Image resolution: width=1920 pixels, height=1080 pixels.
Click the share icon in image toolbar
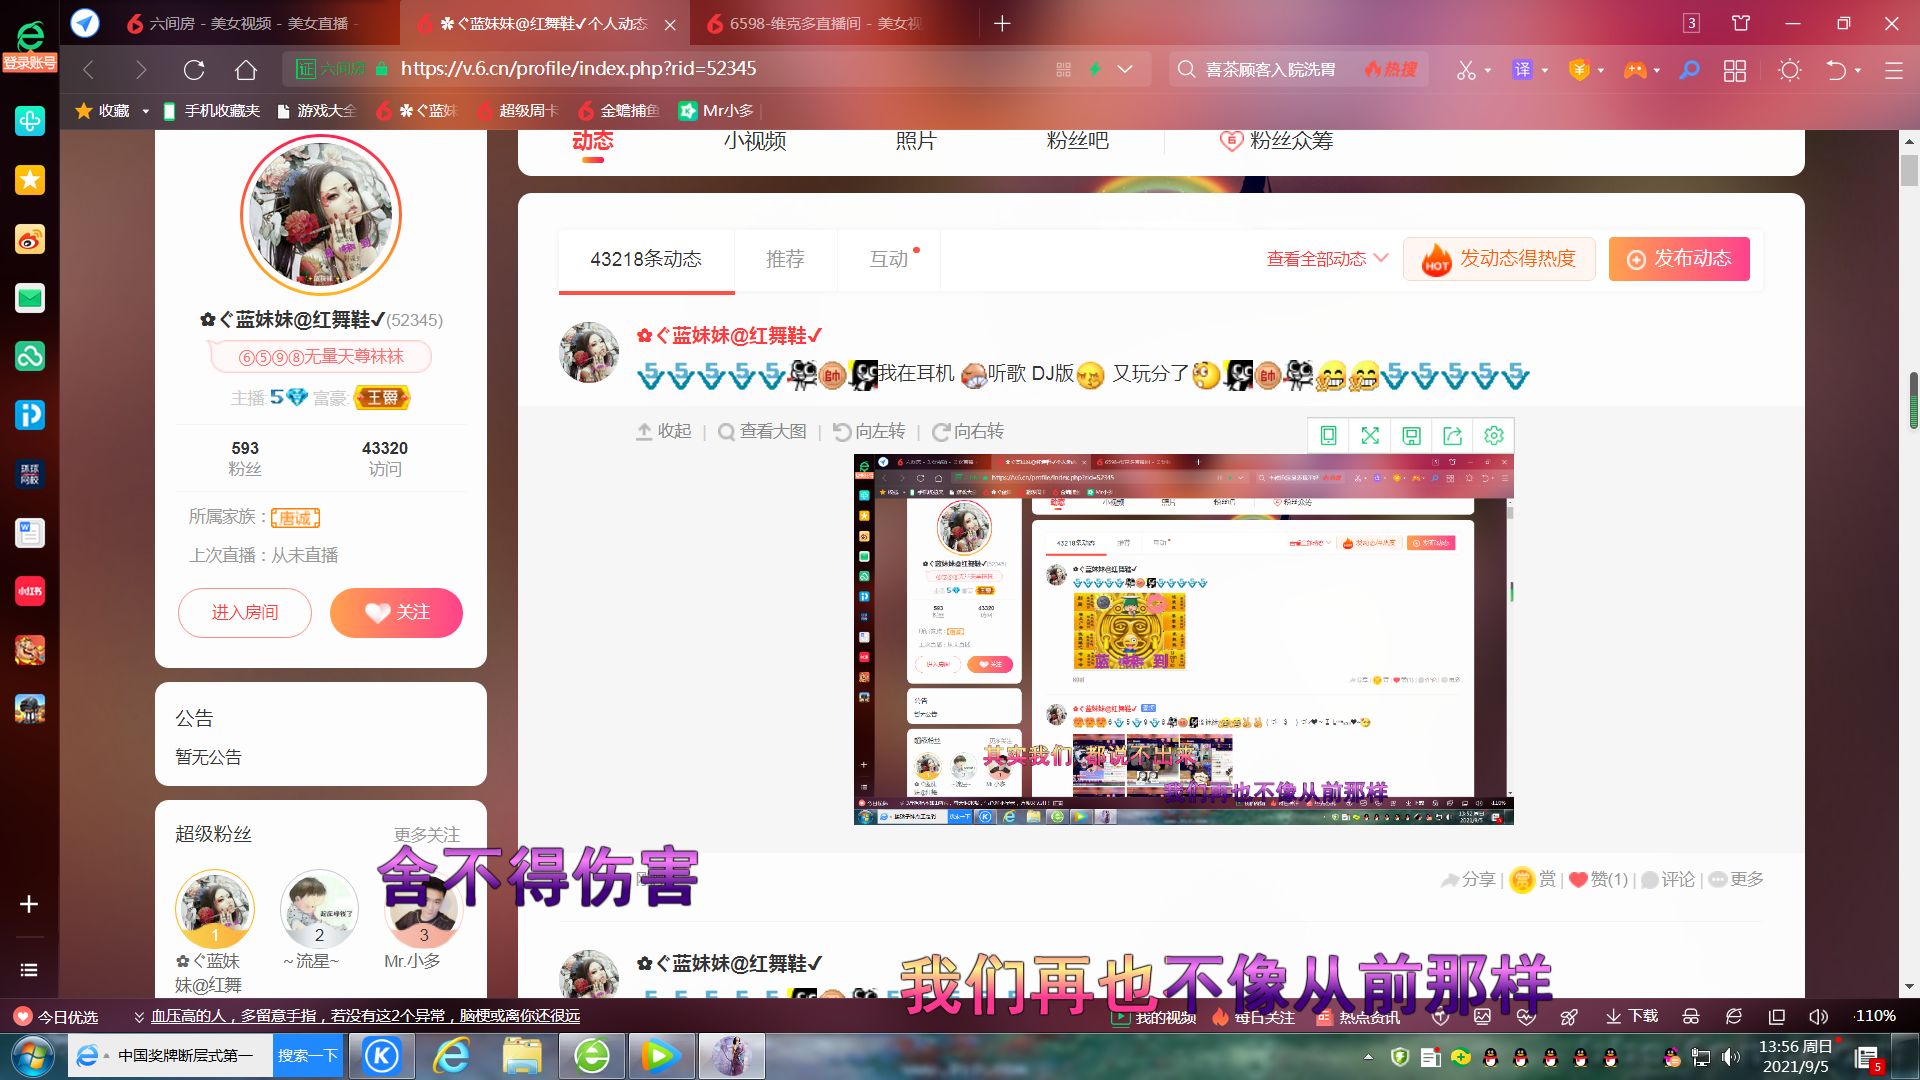[x=1453, y=435]
